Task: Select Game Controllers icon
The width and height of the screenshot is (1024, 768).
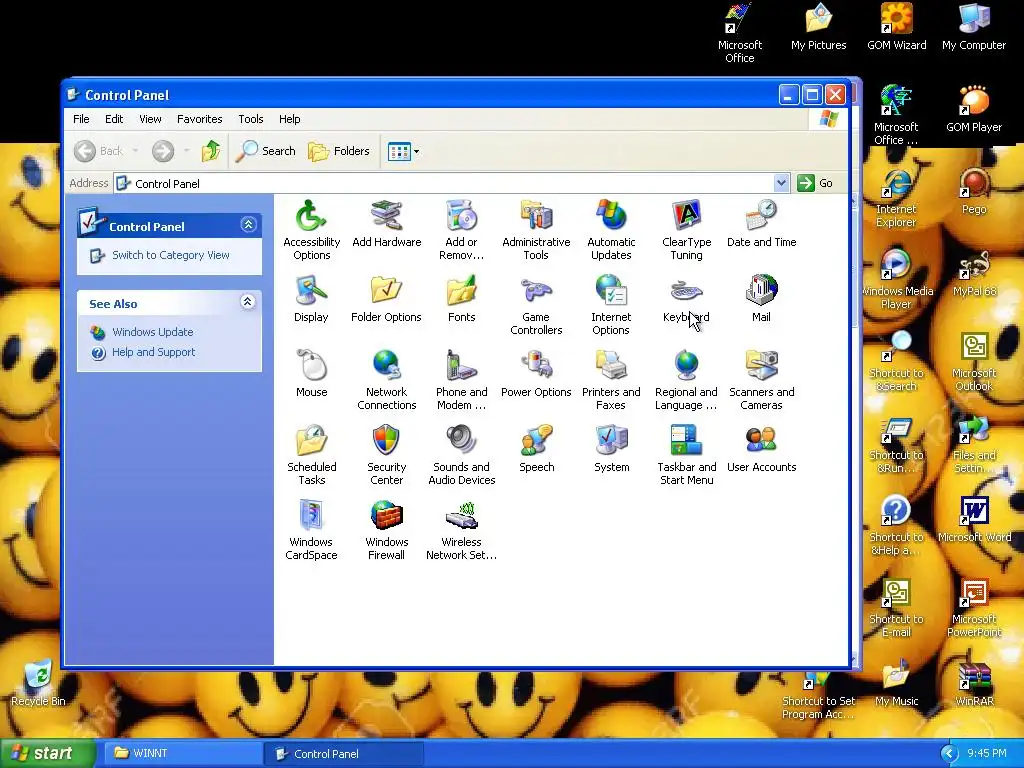Action: point(536,305)
